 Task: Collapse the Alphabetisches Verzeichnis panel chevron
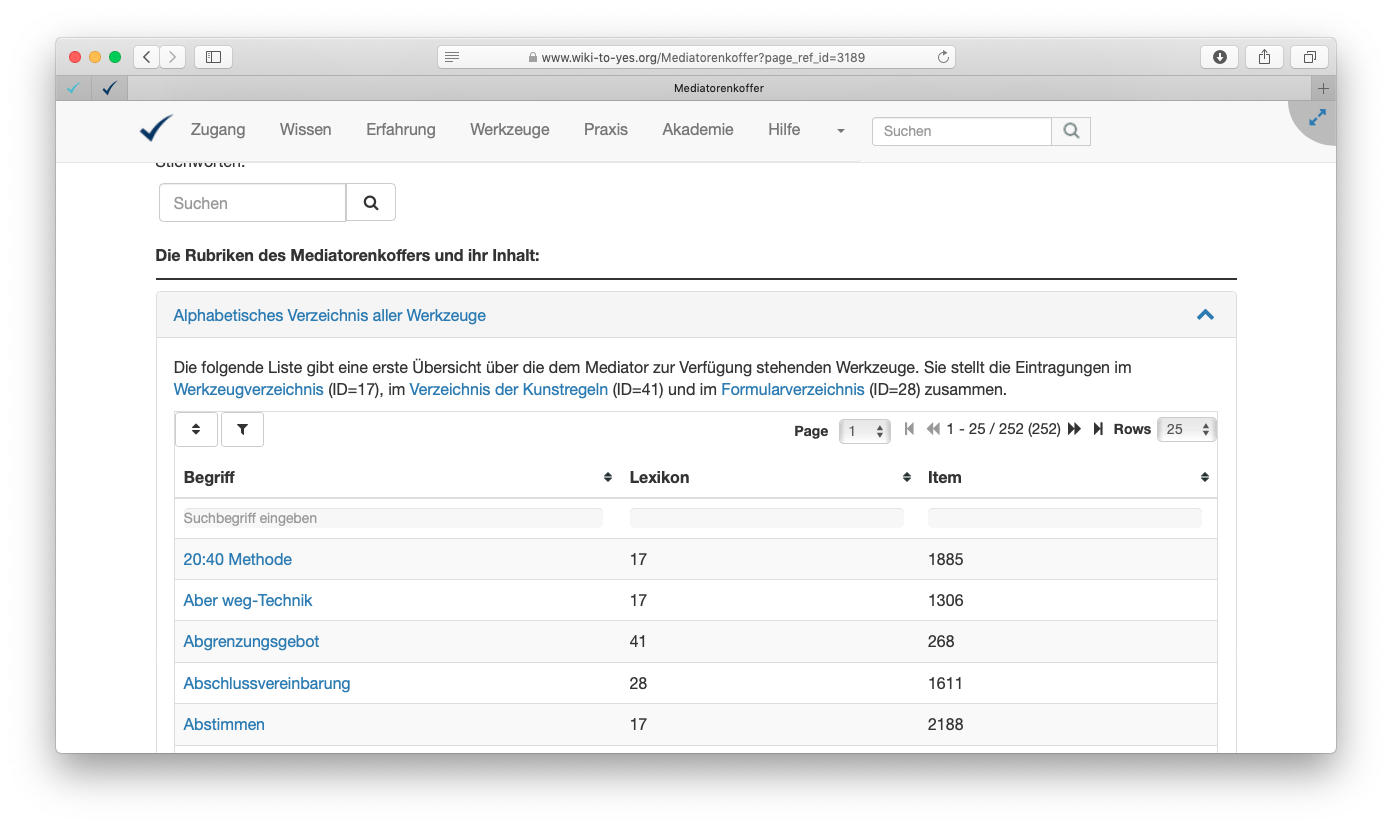click(1205, 315)
